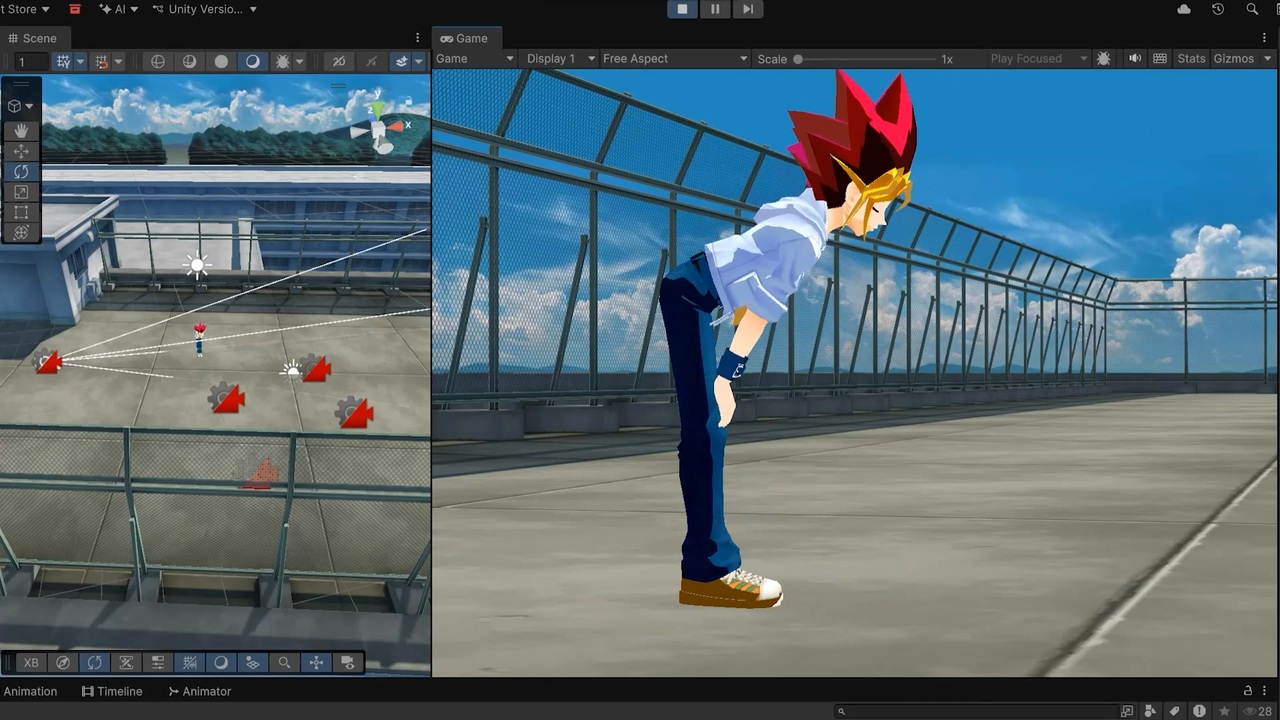Toggle the Scene overlays layers icon

coord(402,61)
